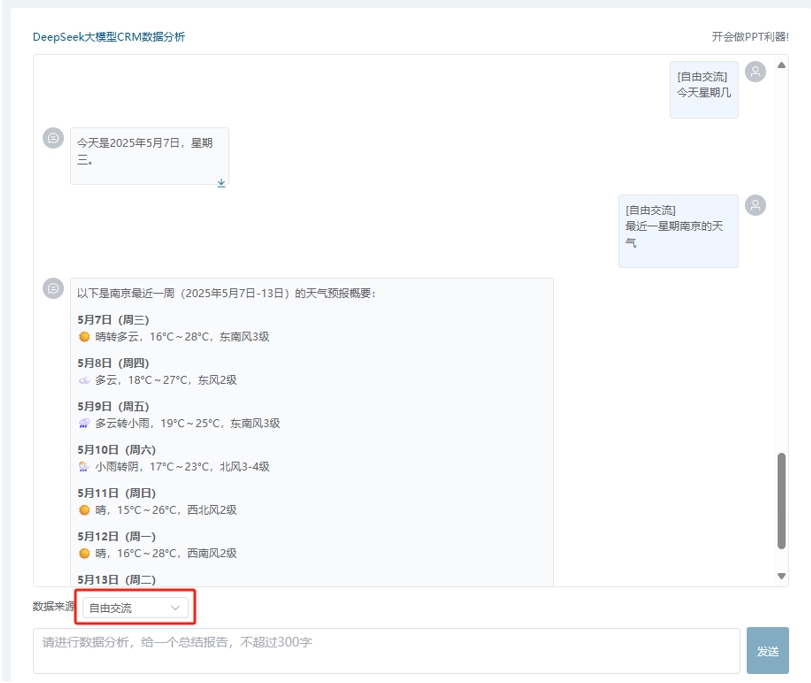
Task: Click the 5月10日 (周六) heading
Action: [x=116, y=450]
